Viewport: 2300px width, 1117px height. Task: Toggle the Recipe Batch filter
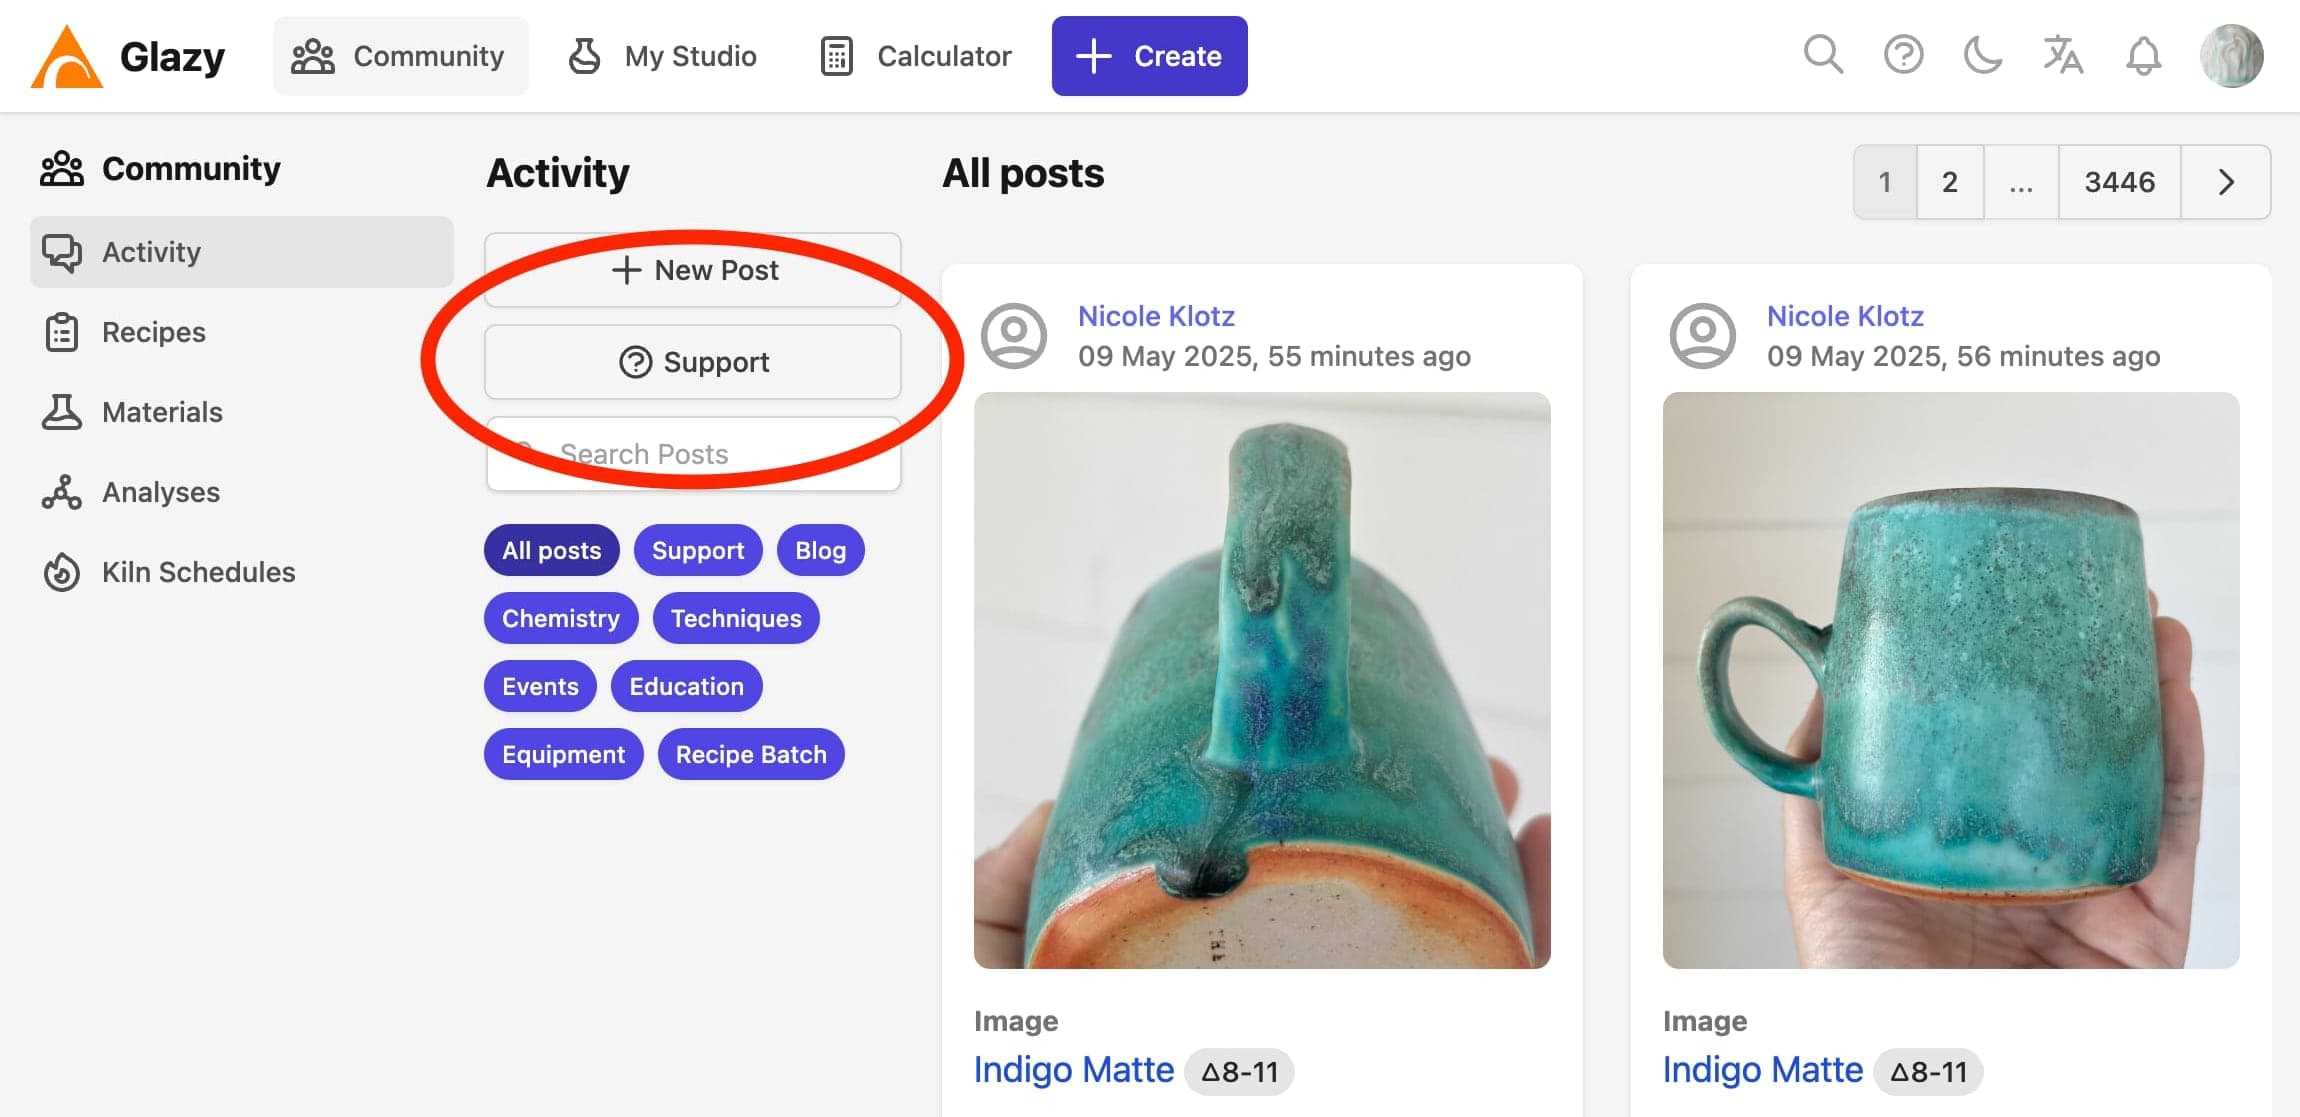click(751, 753)
